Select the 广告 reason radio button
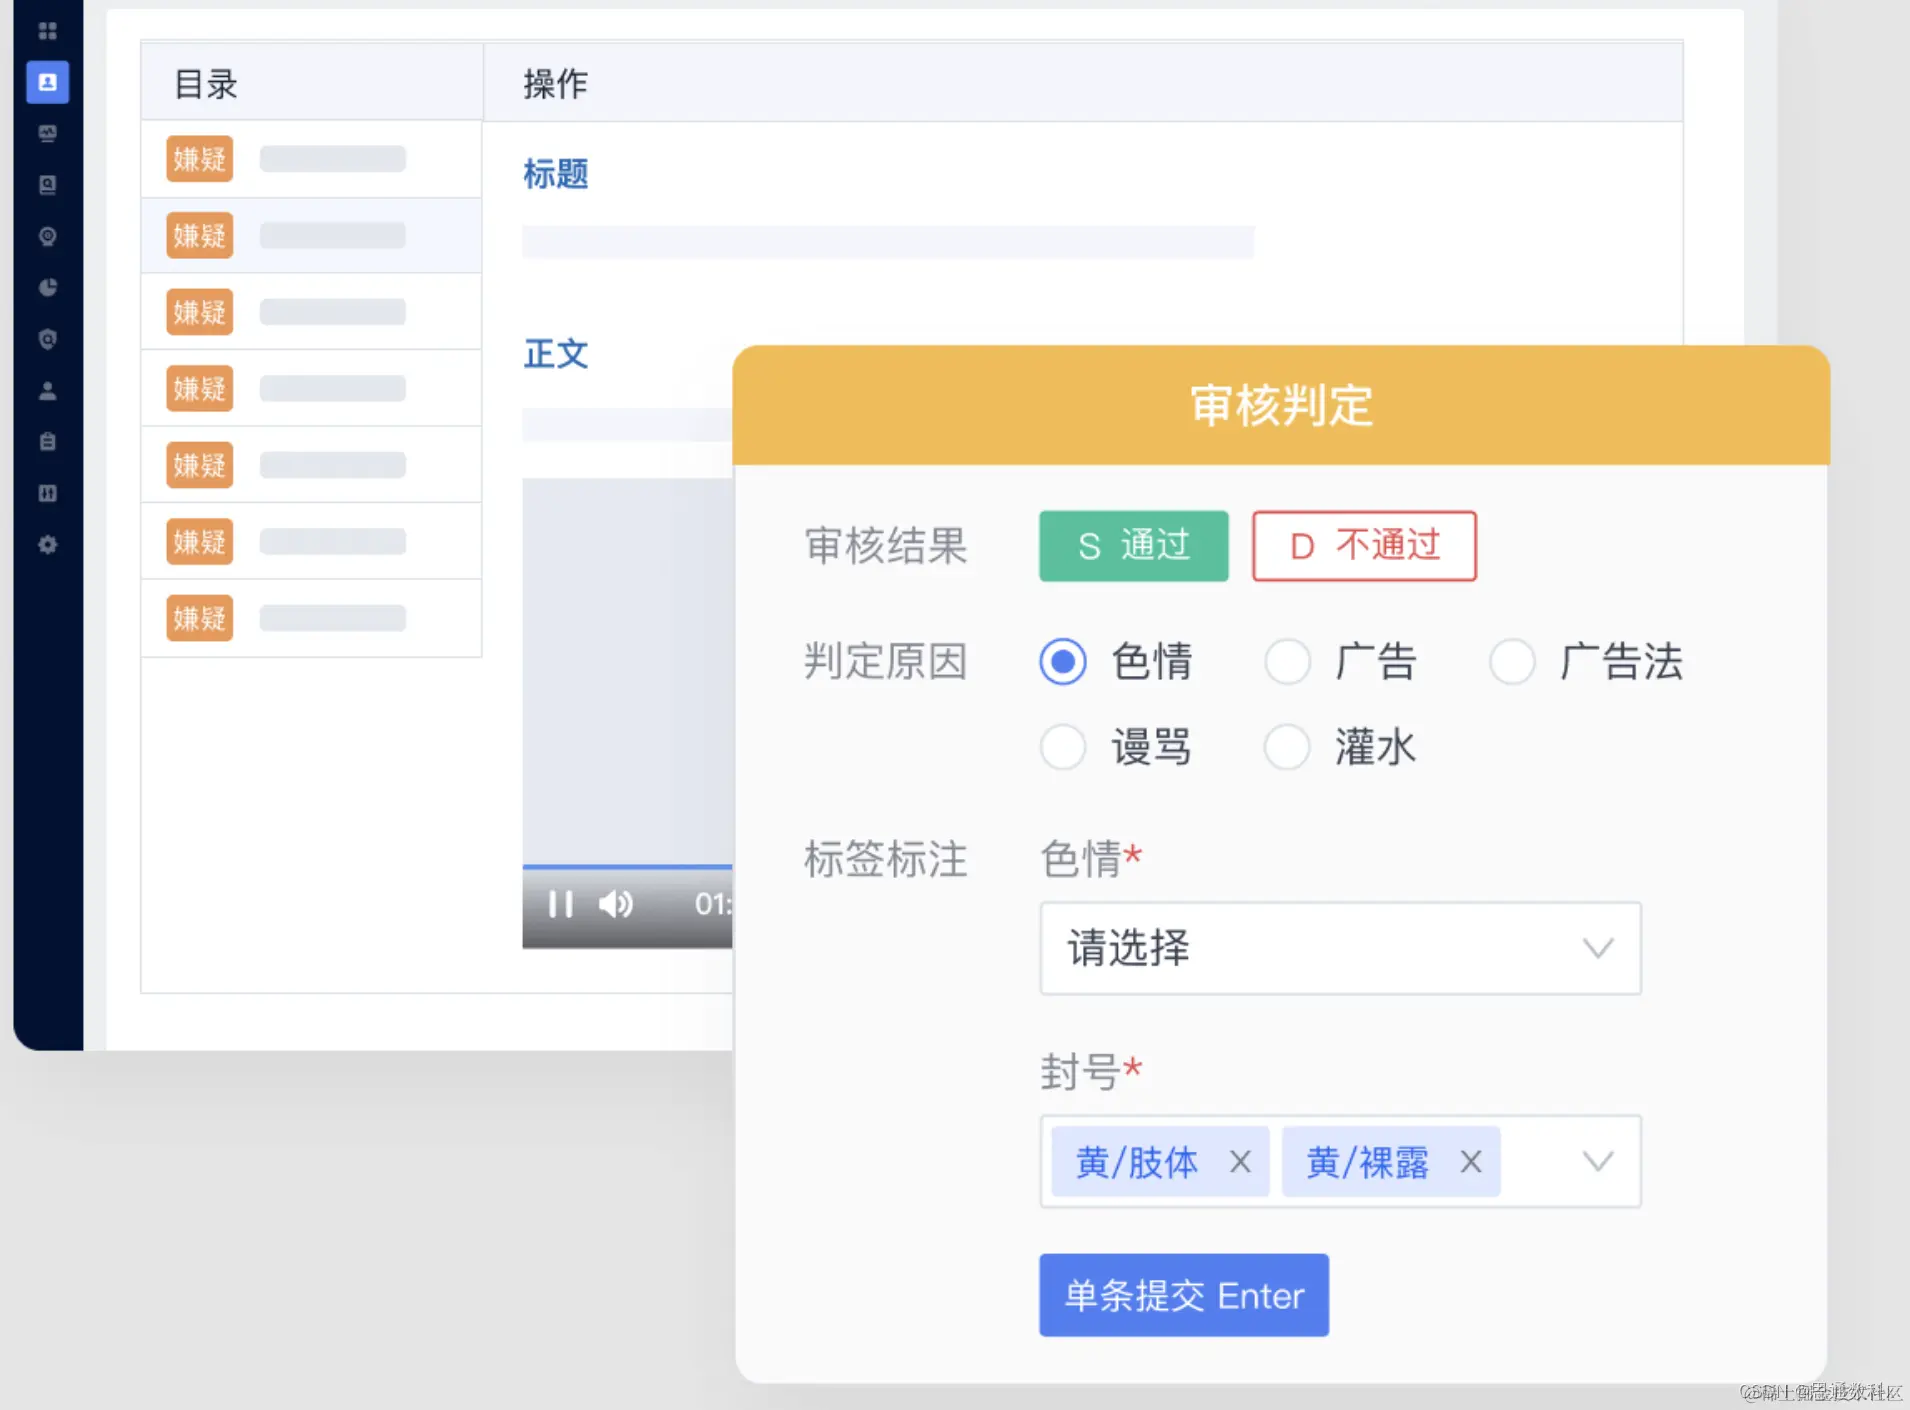This screenshot has height=1410, width=1910. [1287, 662]
